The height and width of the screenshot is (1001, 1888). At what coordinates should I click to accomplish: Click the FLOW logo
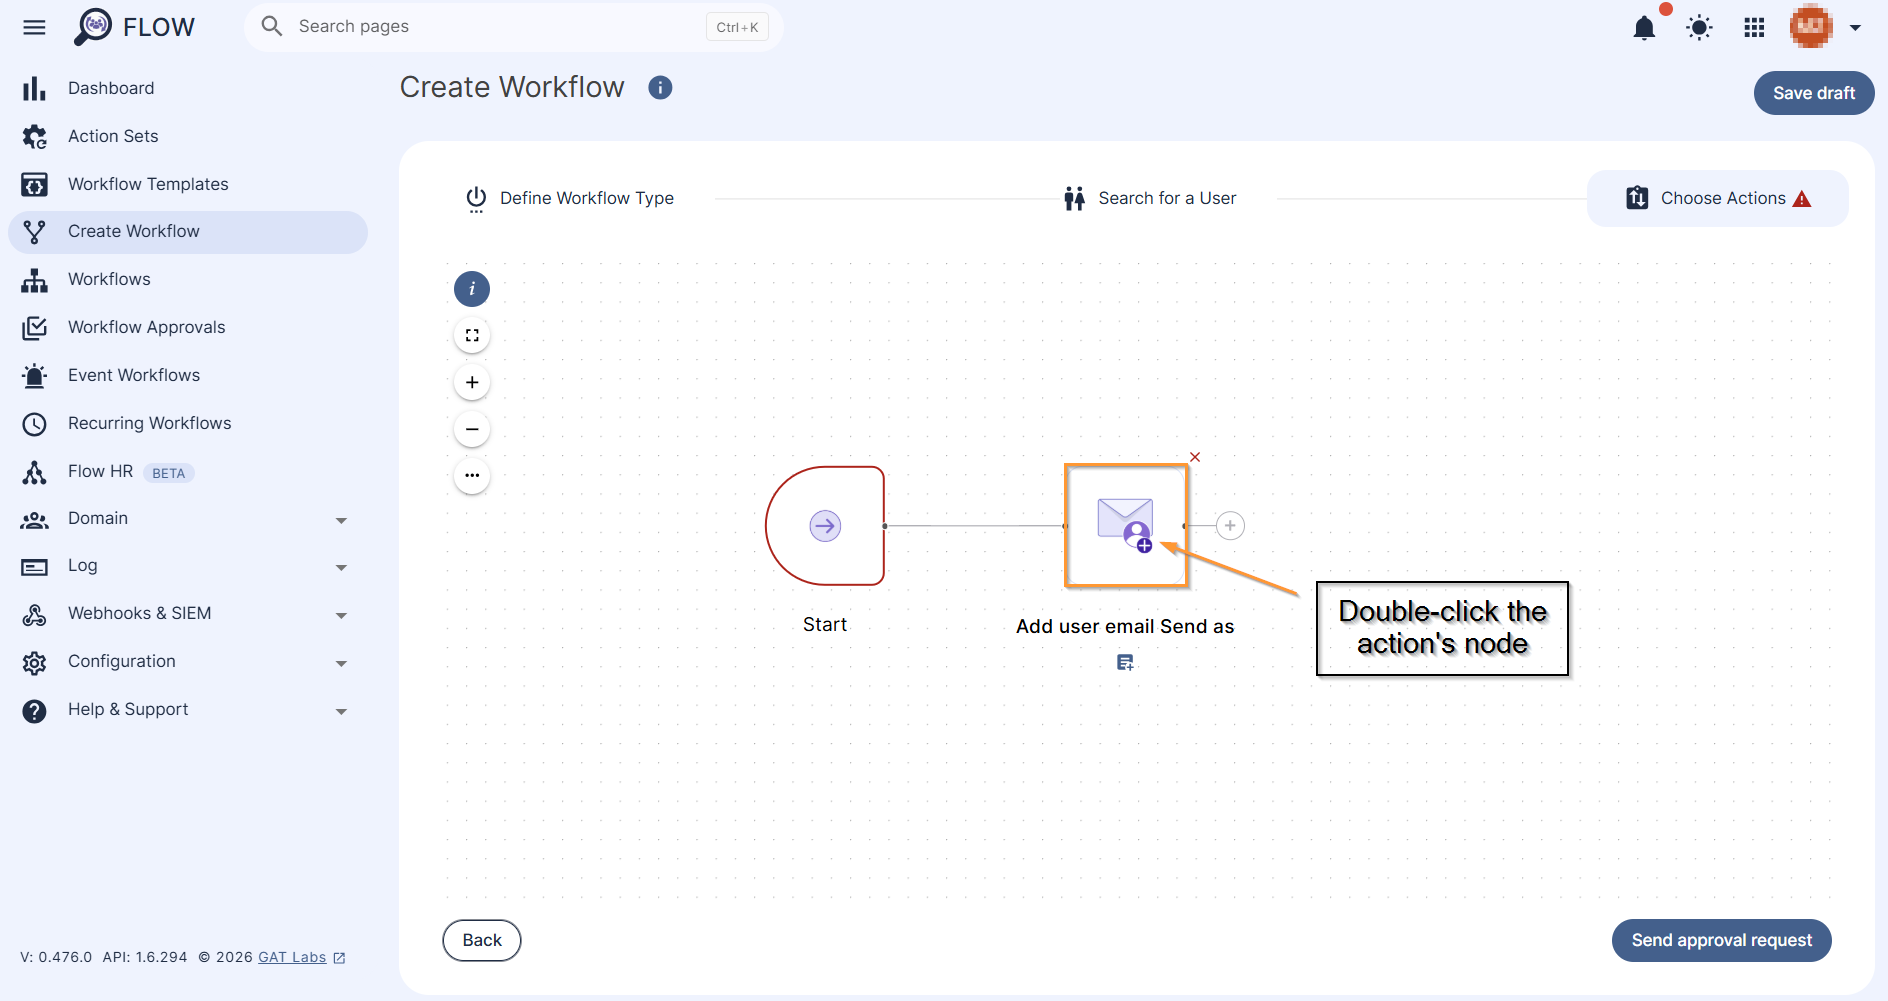pyautogui.click(x=134, y=27)
